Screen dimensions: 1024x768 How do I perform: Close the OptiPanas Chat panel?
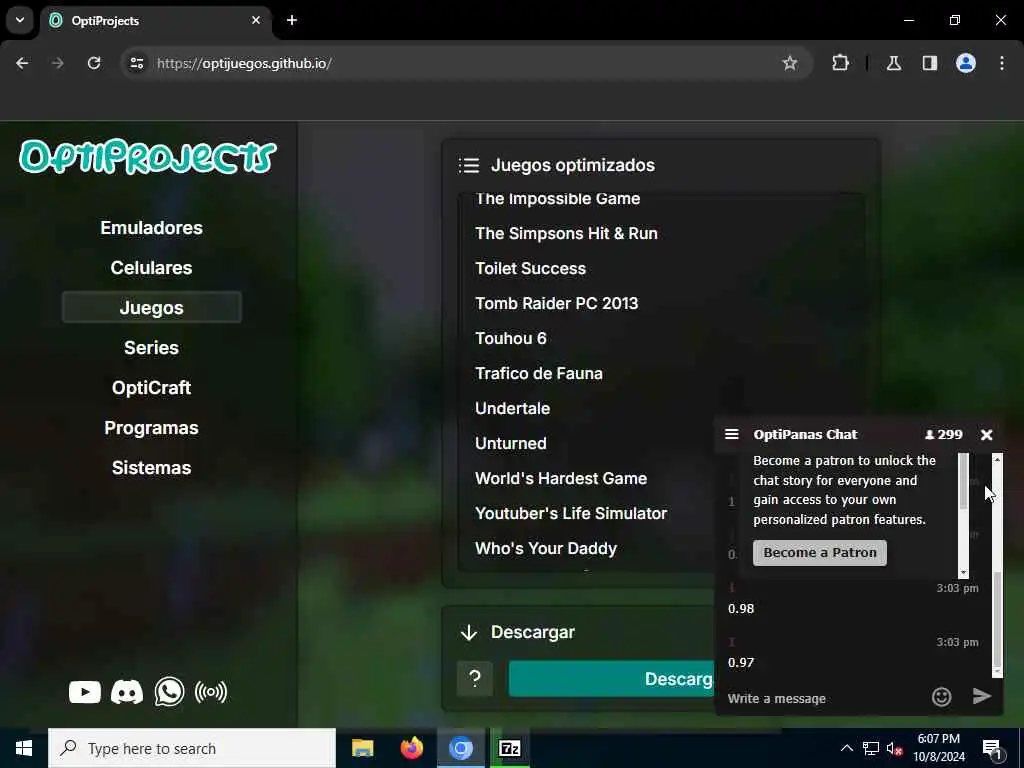[987, 435]
